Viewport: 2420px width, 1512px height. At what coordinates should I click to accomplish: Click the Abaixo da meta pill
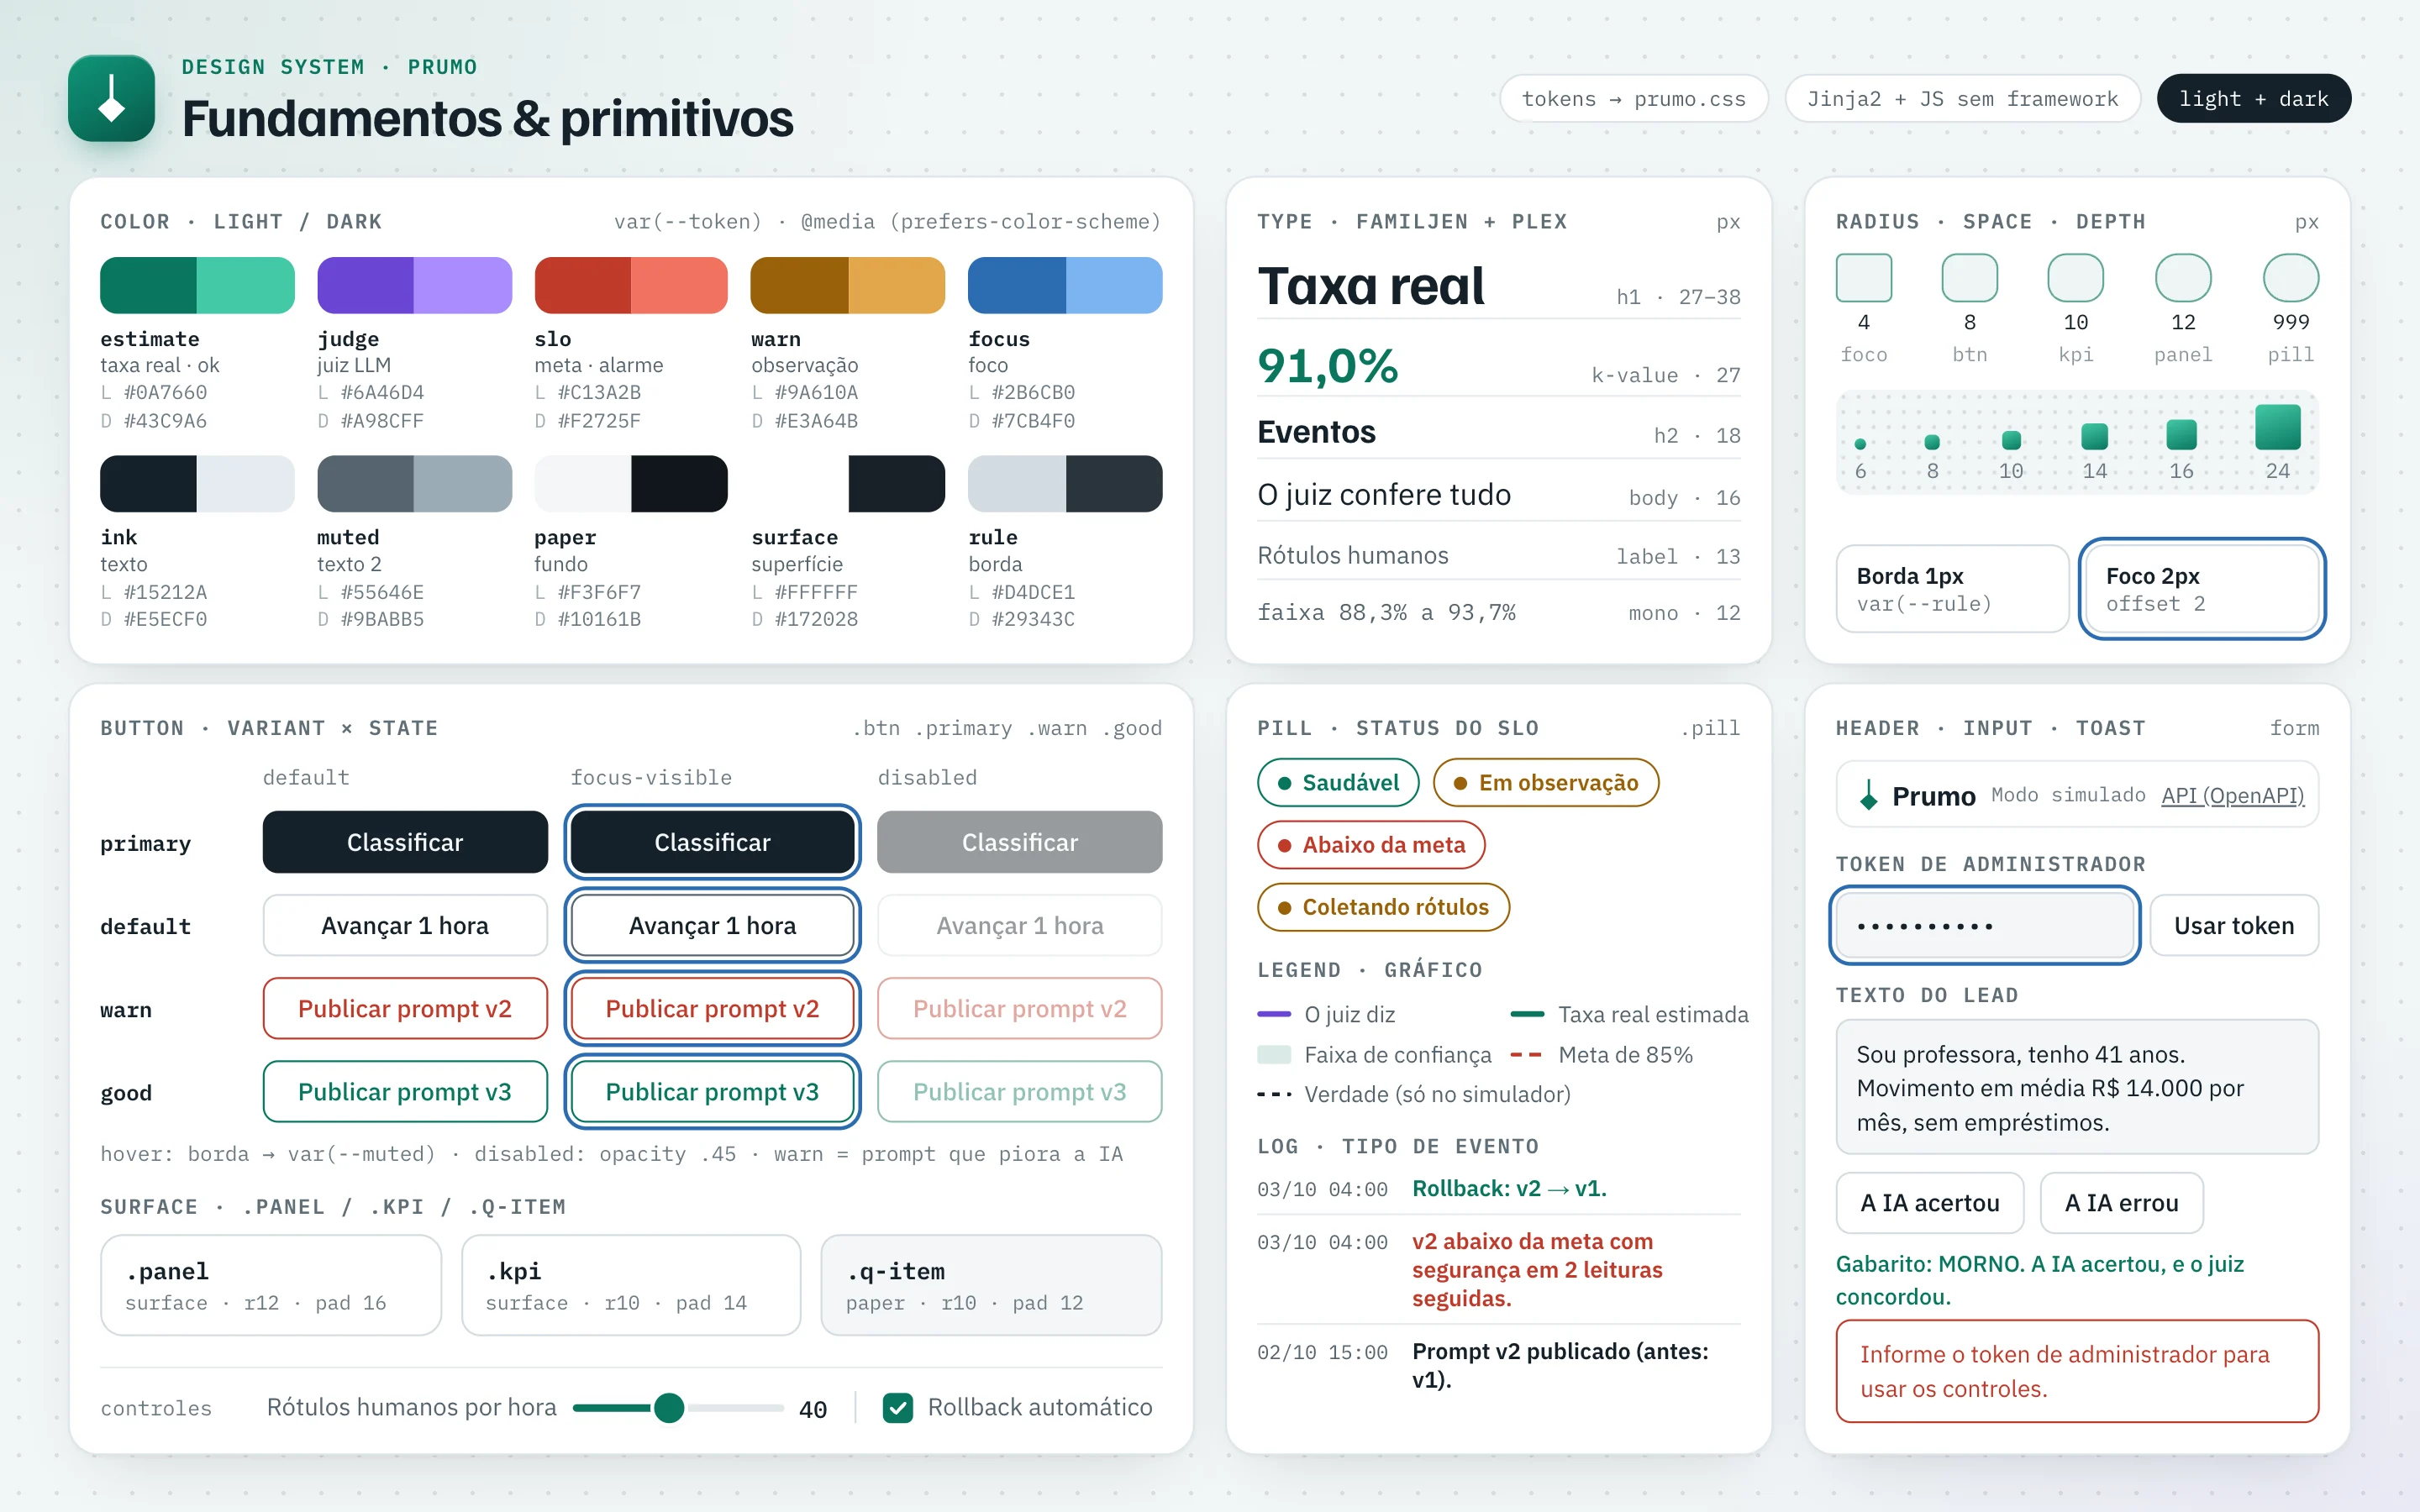1370,844
